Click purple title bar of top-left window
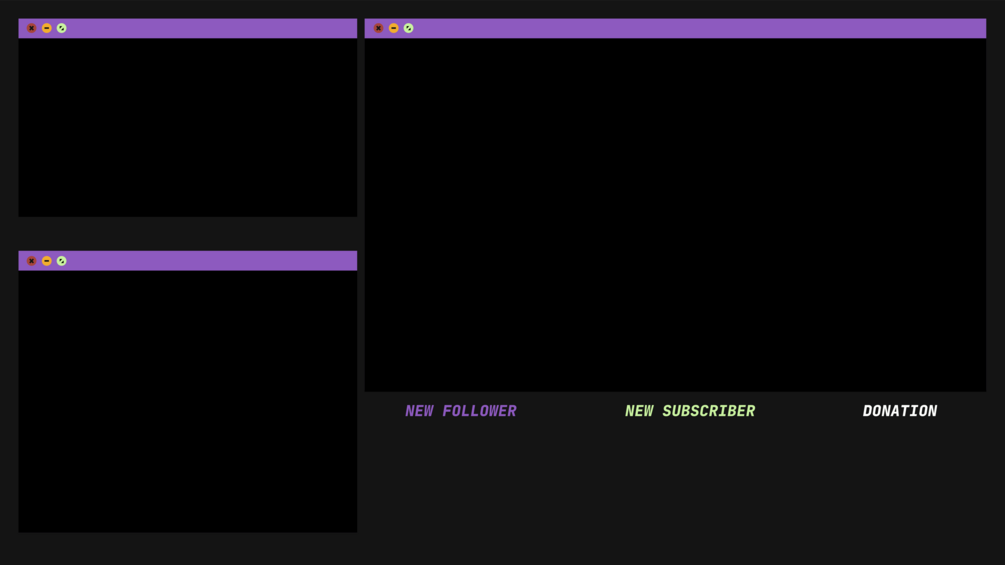 [x=188, y=28]
